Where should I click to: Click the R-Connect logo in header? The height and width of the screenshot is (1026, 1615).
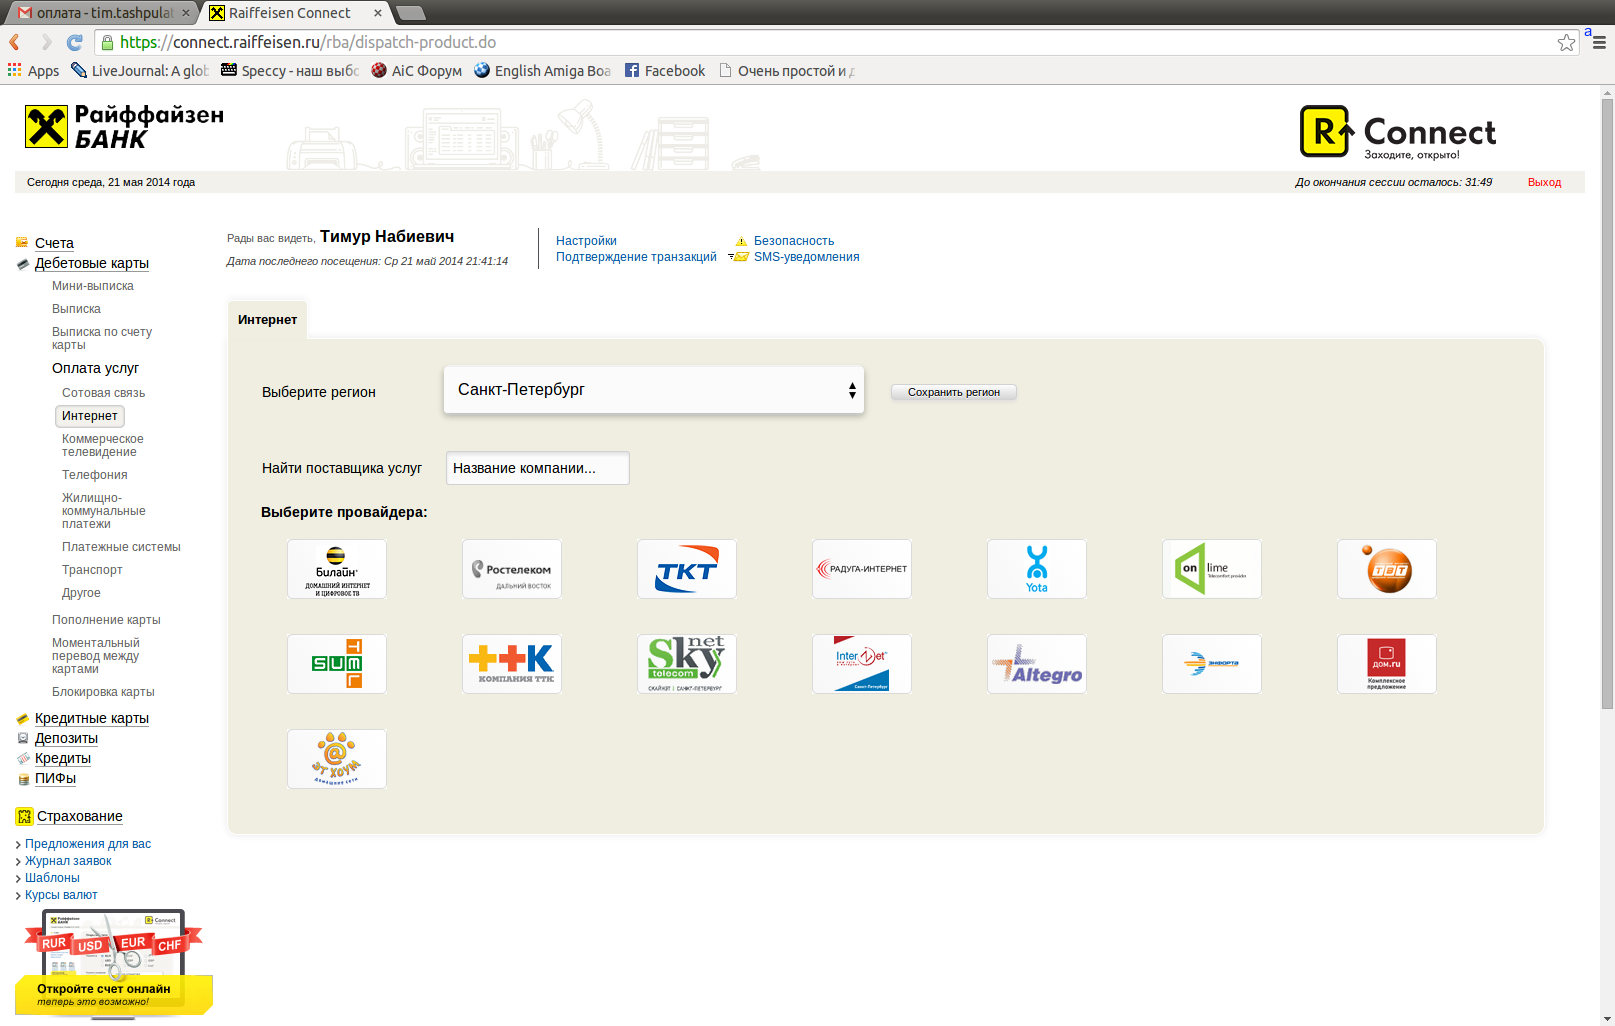pos(1397,132)
